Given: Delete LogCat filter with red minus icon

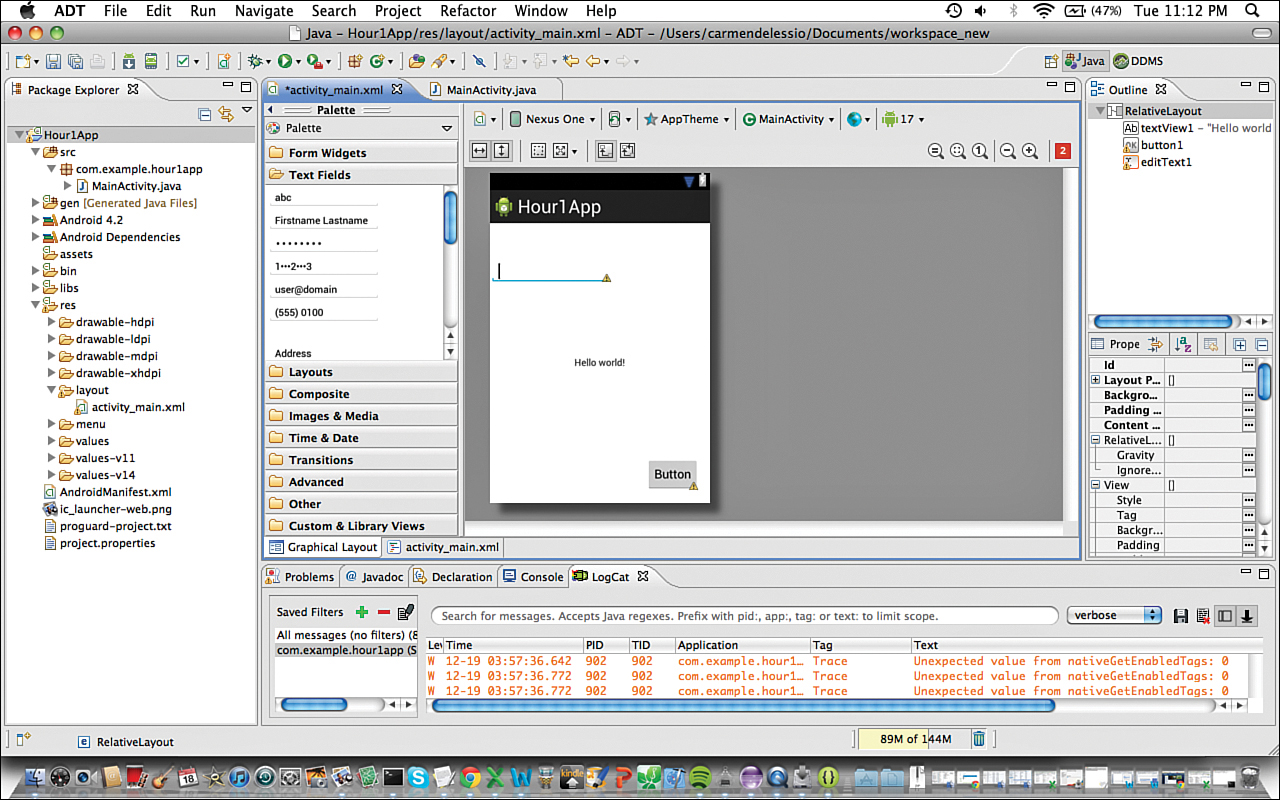Looking at the screenshot, I should point(384,612).
